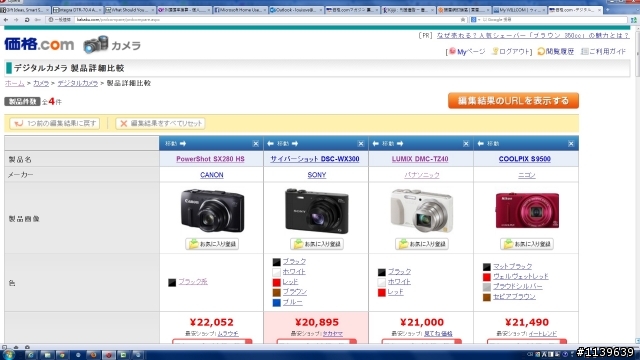Viewport: 640px width, 360px height.
Task: Select LUMIX ホワイト color link
Action: coord(399,282)
